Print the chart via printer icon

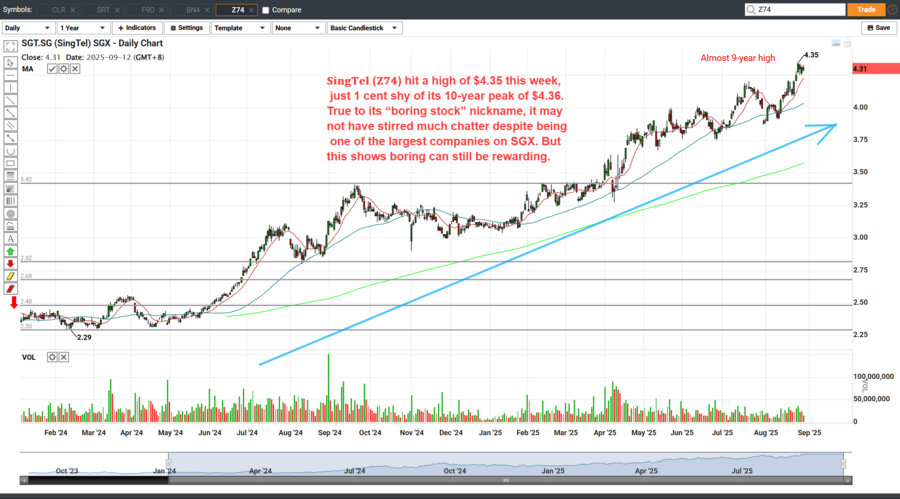pyautogui.click(x=847, y=44)
